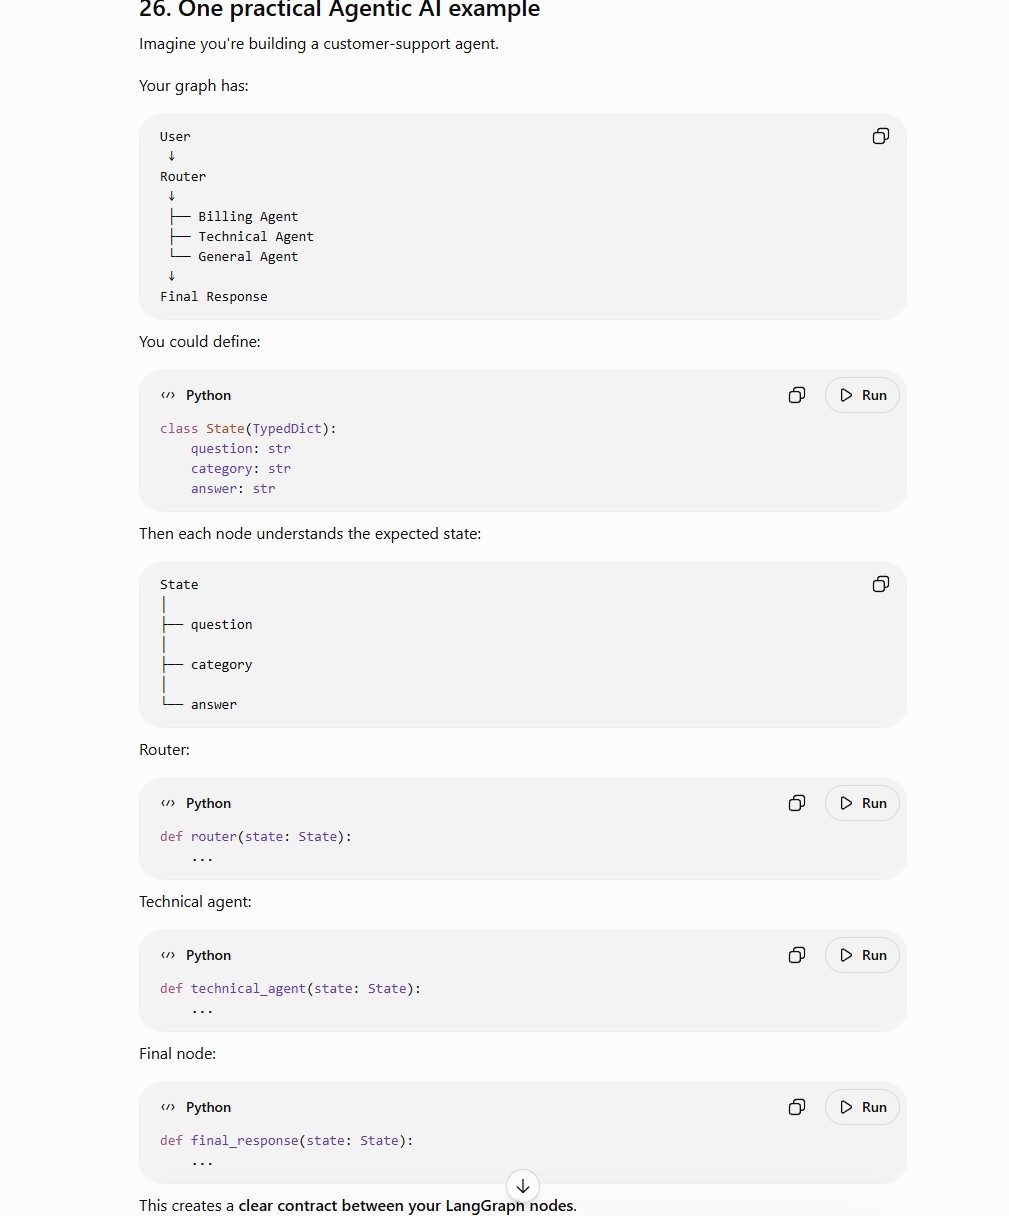Run the final_response Python code

pos(862,1107)
